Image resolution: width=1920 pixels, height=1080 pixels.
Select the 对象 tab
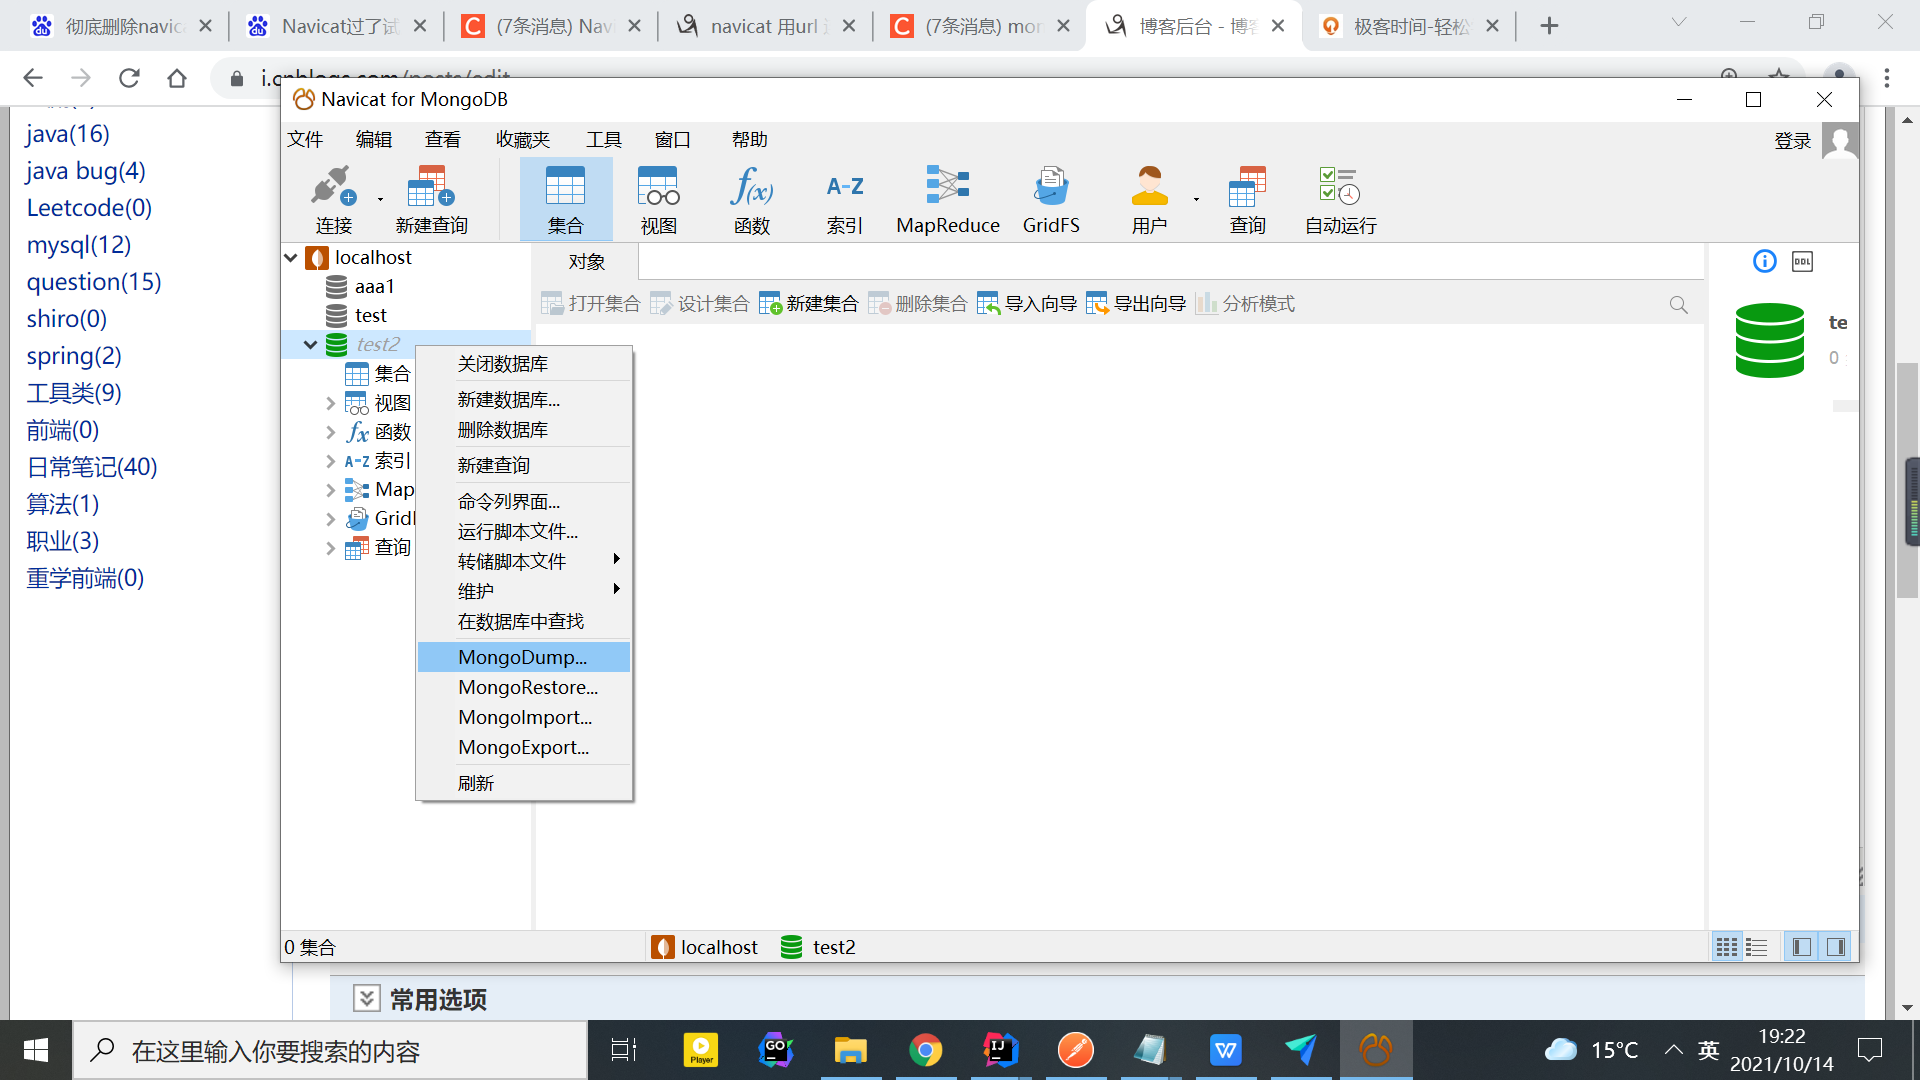(586, 262)
